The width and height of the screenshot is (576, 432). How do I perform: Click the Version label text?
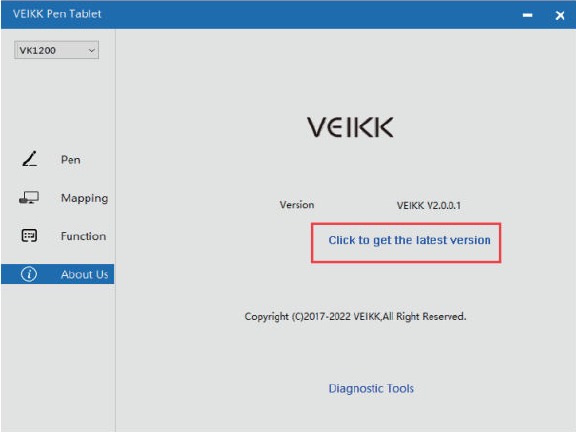(x=297, y=205)
